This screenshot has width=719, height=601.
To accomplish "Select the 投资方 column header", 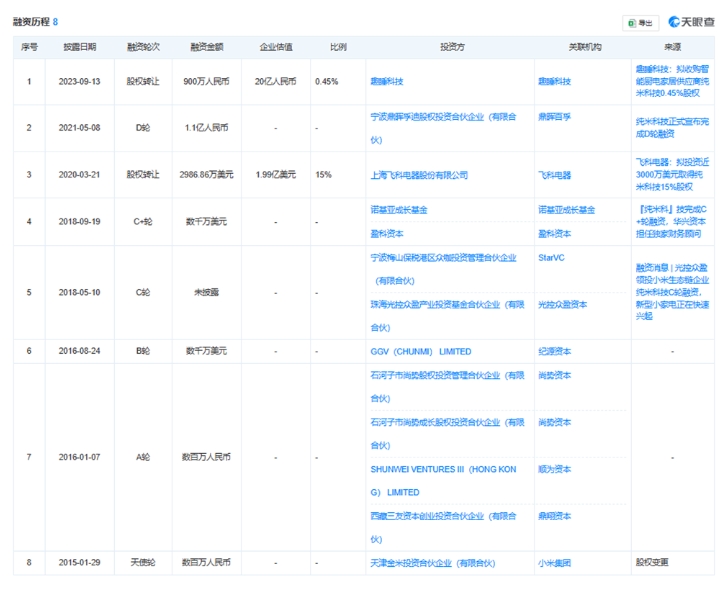I will (x=452, y=47).
